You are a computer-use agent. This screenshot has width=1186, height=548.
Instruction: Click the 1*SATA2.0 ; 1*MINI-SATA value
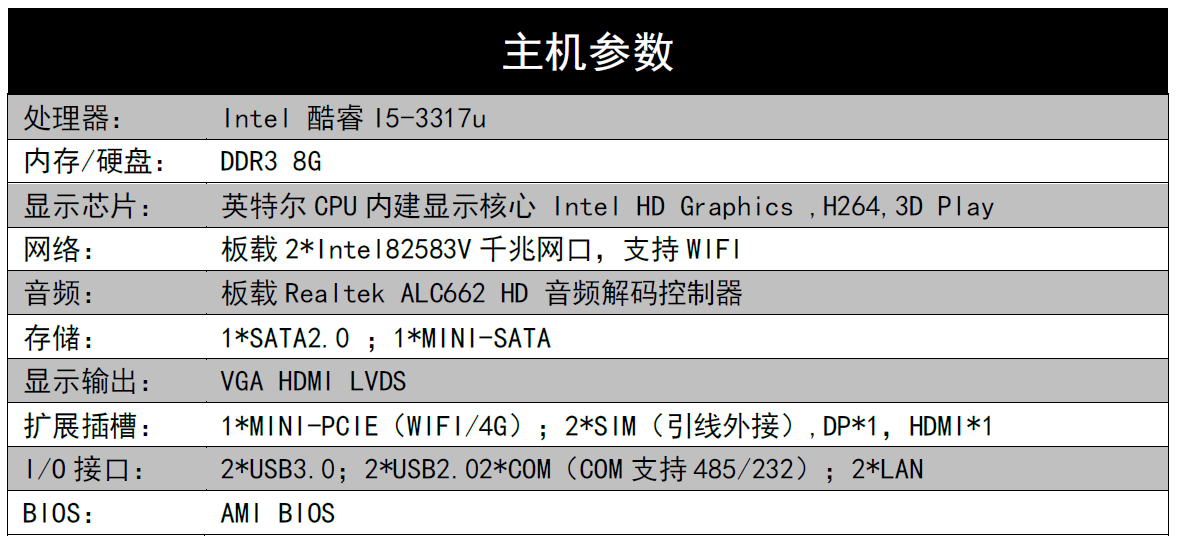pyautogui.click(x=386, y=338)
